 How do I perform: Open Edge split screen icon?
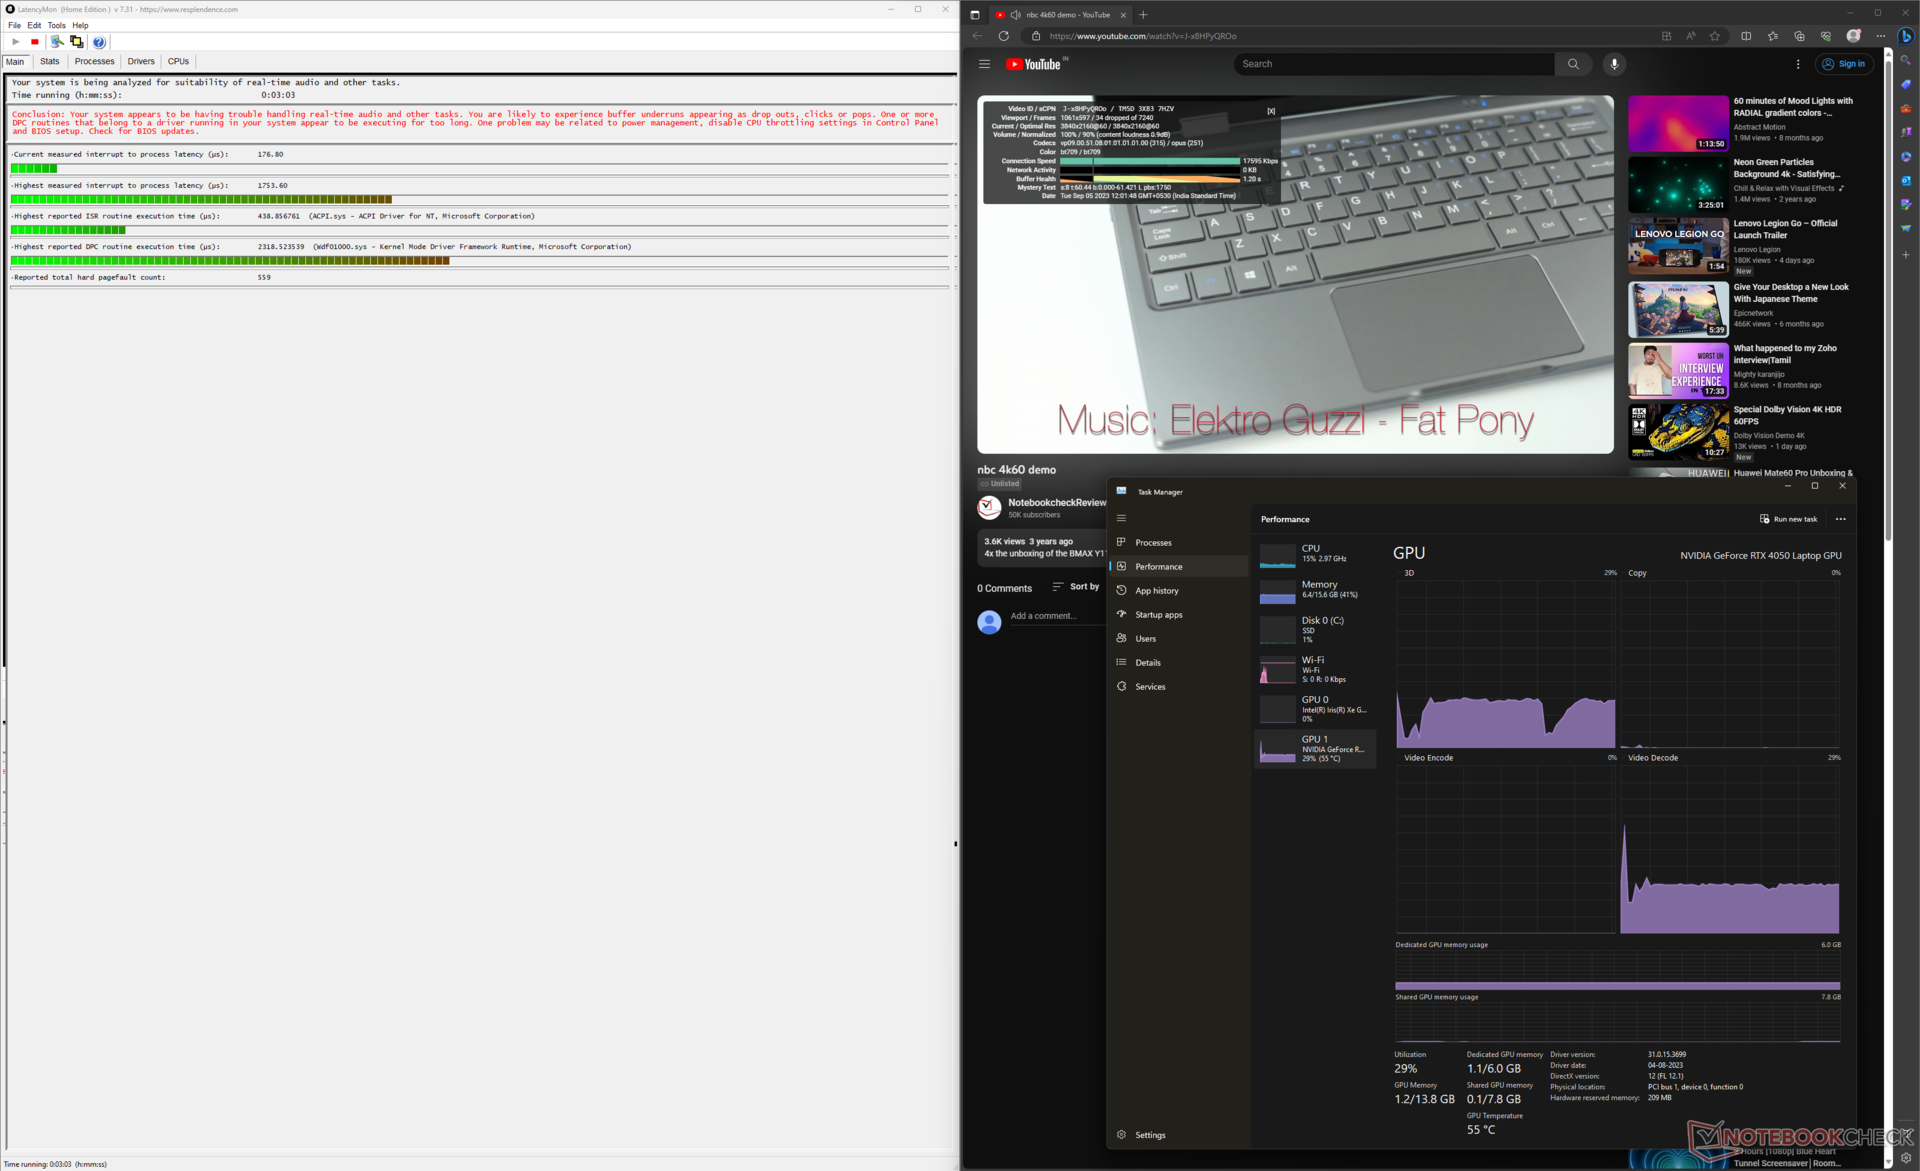click(1746, 36)
